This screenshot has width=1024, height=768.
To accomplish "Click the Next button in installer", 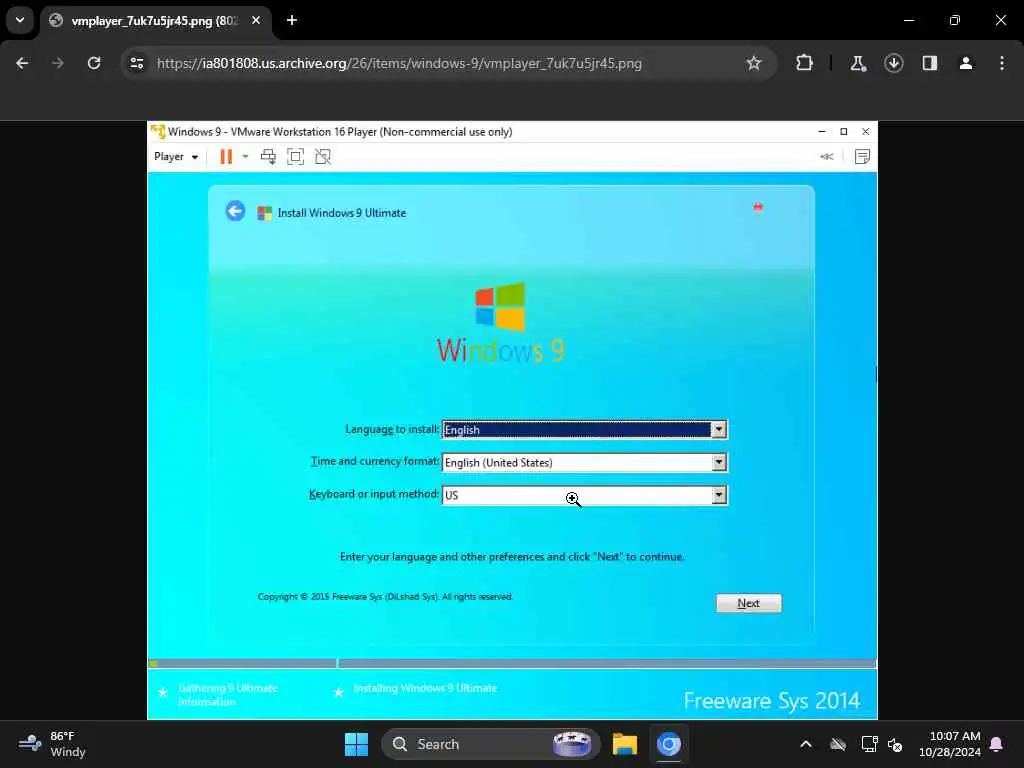I will pos(748,603).
